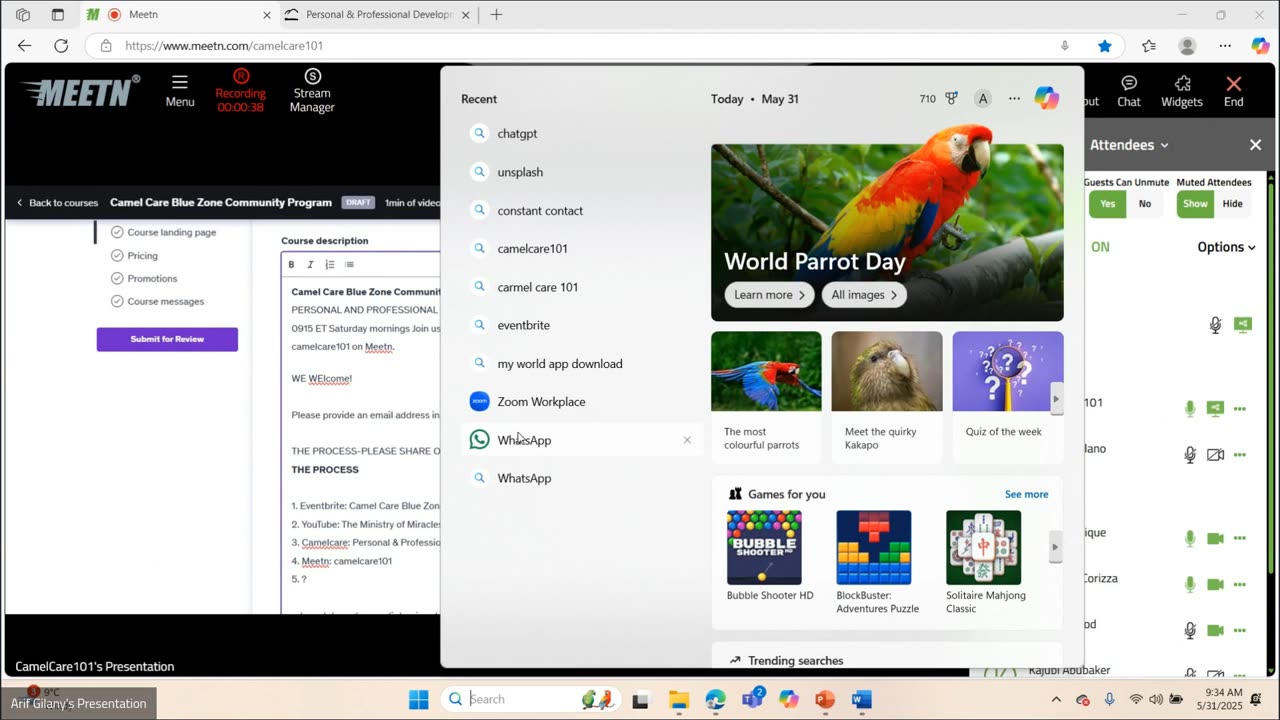End the Meetn meeting

pos(1234,90)
